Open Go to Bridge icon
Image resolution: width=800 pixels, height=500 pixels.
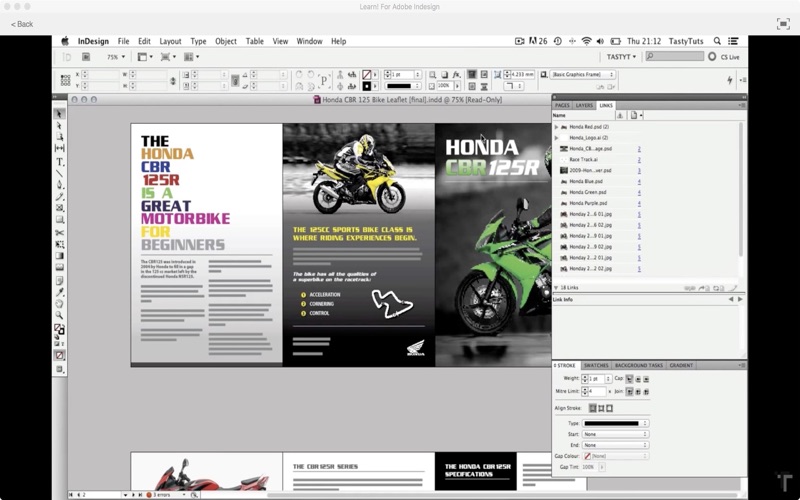pyautogui.click(x=86, y=57)
